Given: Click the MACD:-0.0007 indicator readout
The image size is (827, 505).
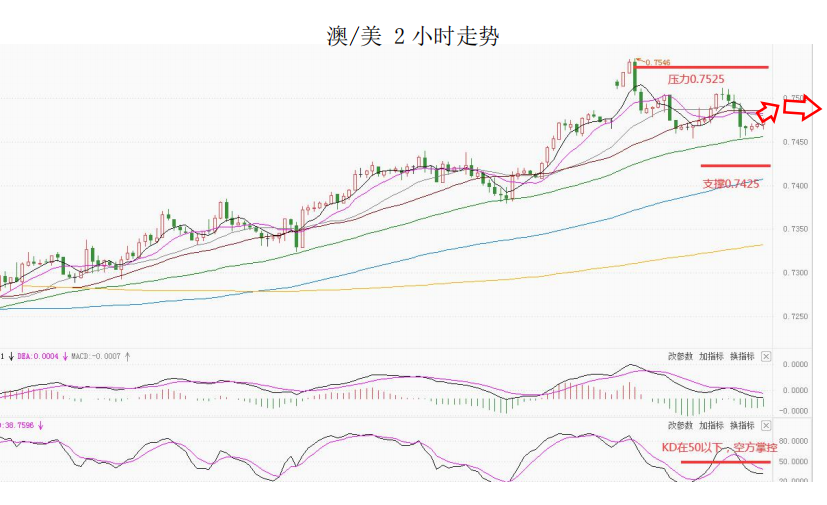Looking at the screenshot, I should 96,356.
